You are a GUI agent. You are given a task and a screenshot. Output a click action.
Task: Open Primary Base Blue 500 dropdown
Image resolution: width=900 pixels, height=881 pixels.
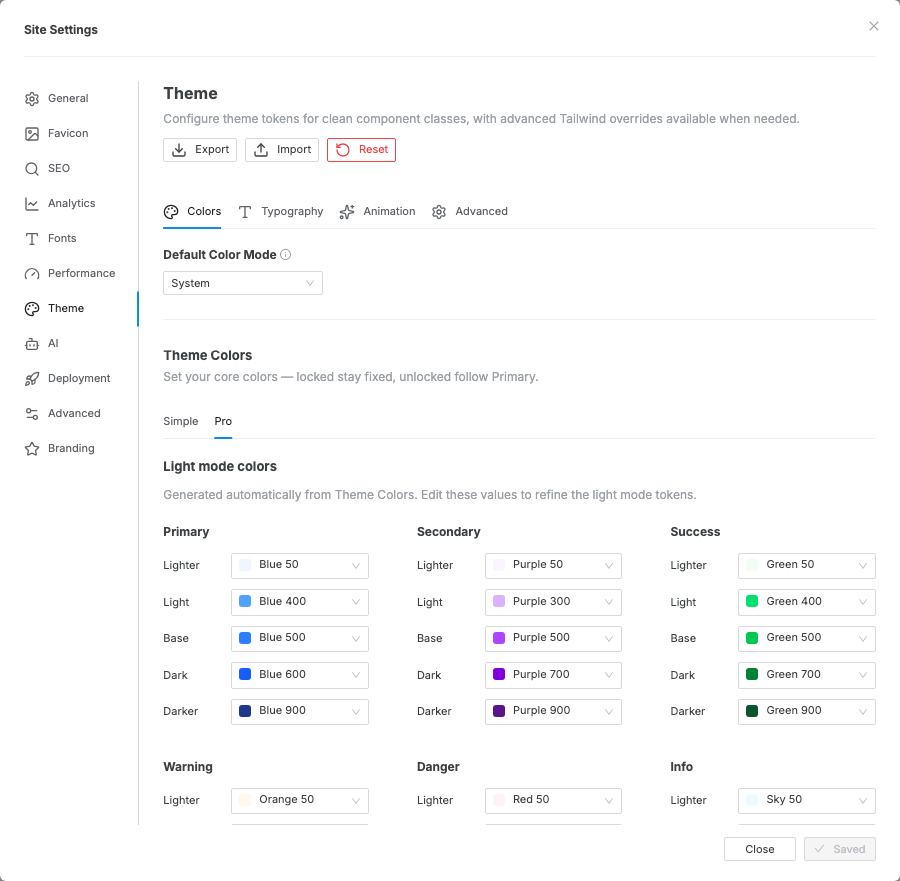tap(300, 638)
